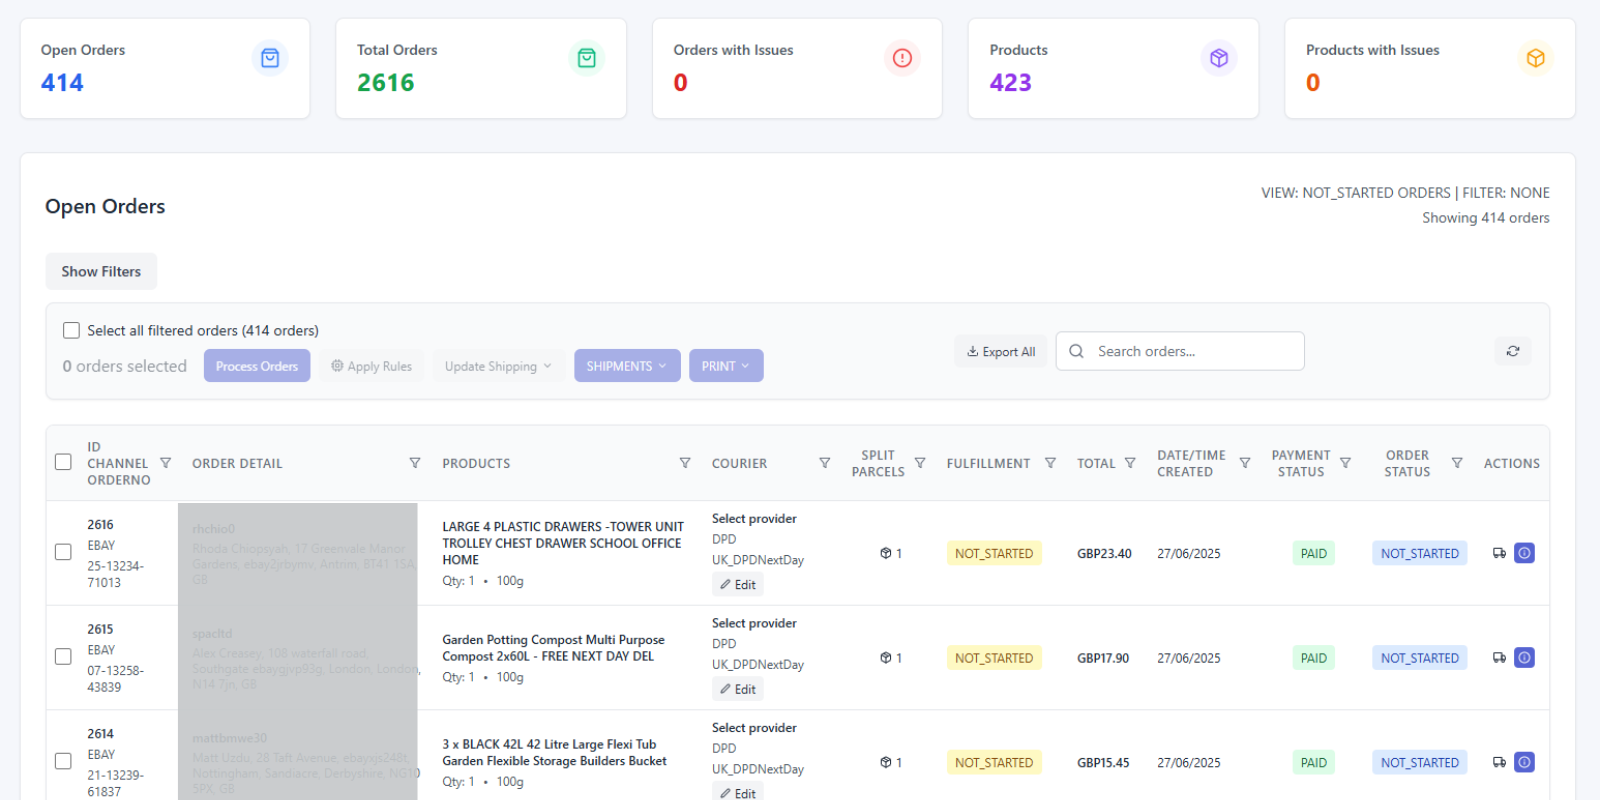Click the info icon for order 2616
1600x800 pixels.
(1524, 553)
